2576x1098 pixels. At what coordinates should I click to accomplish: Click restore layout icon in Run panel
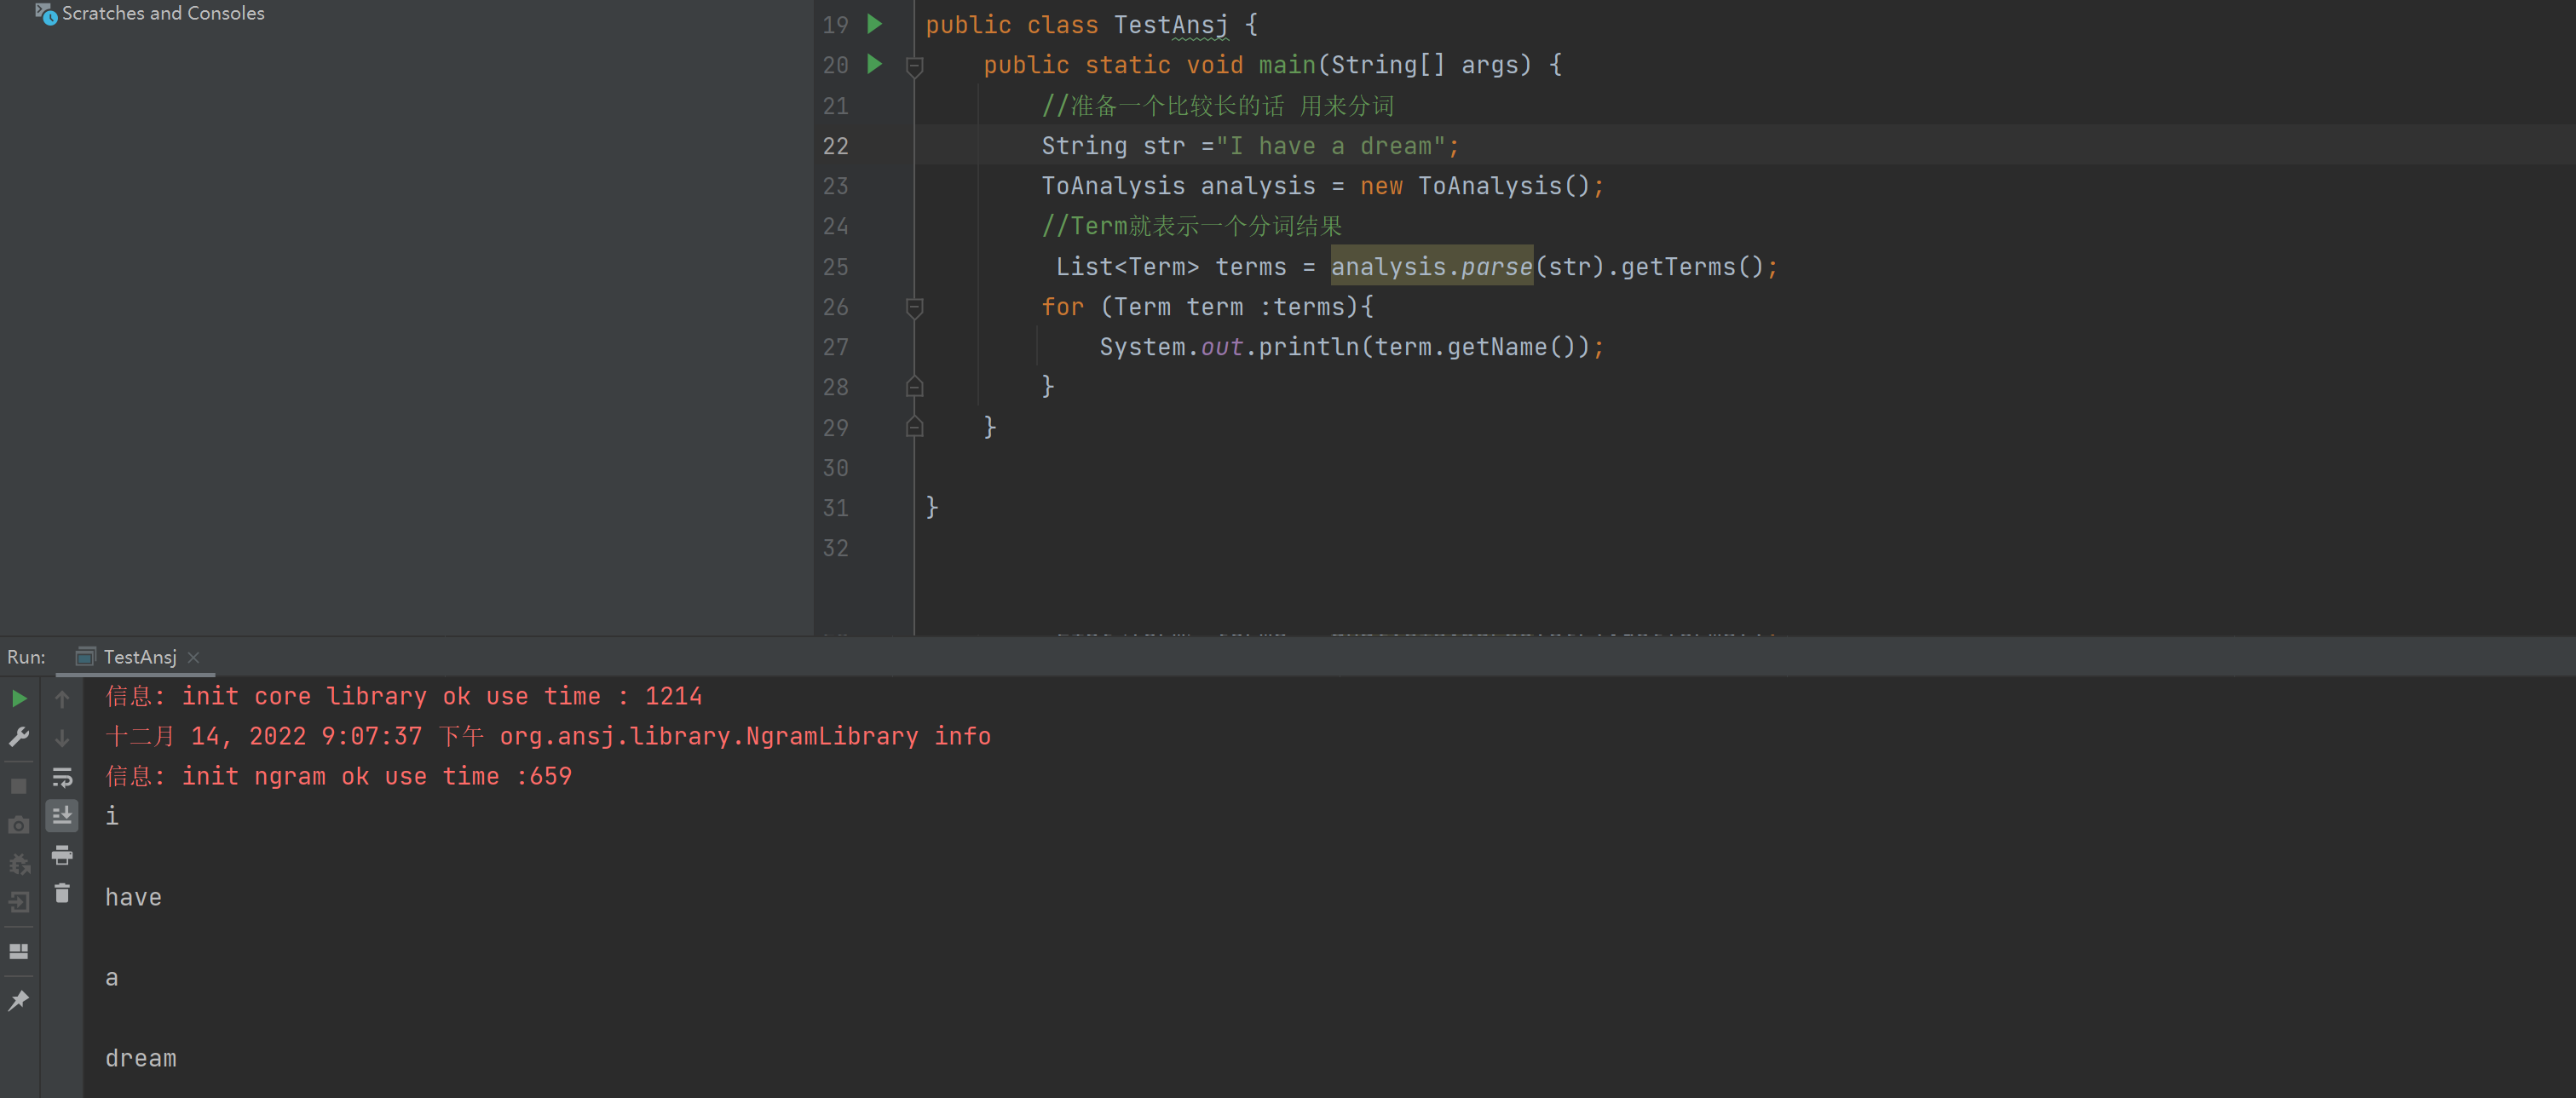tap(19, 951)
